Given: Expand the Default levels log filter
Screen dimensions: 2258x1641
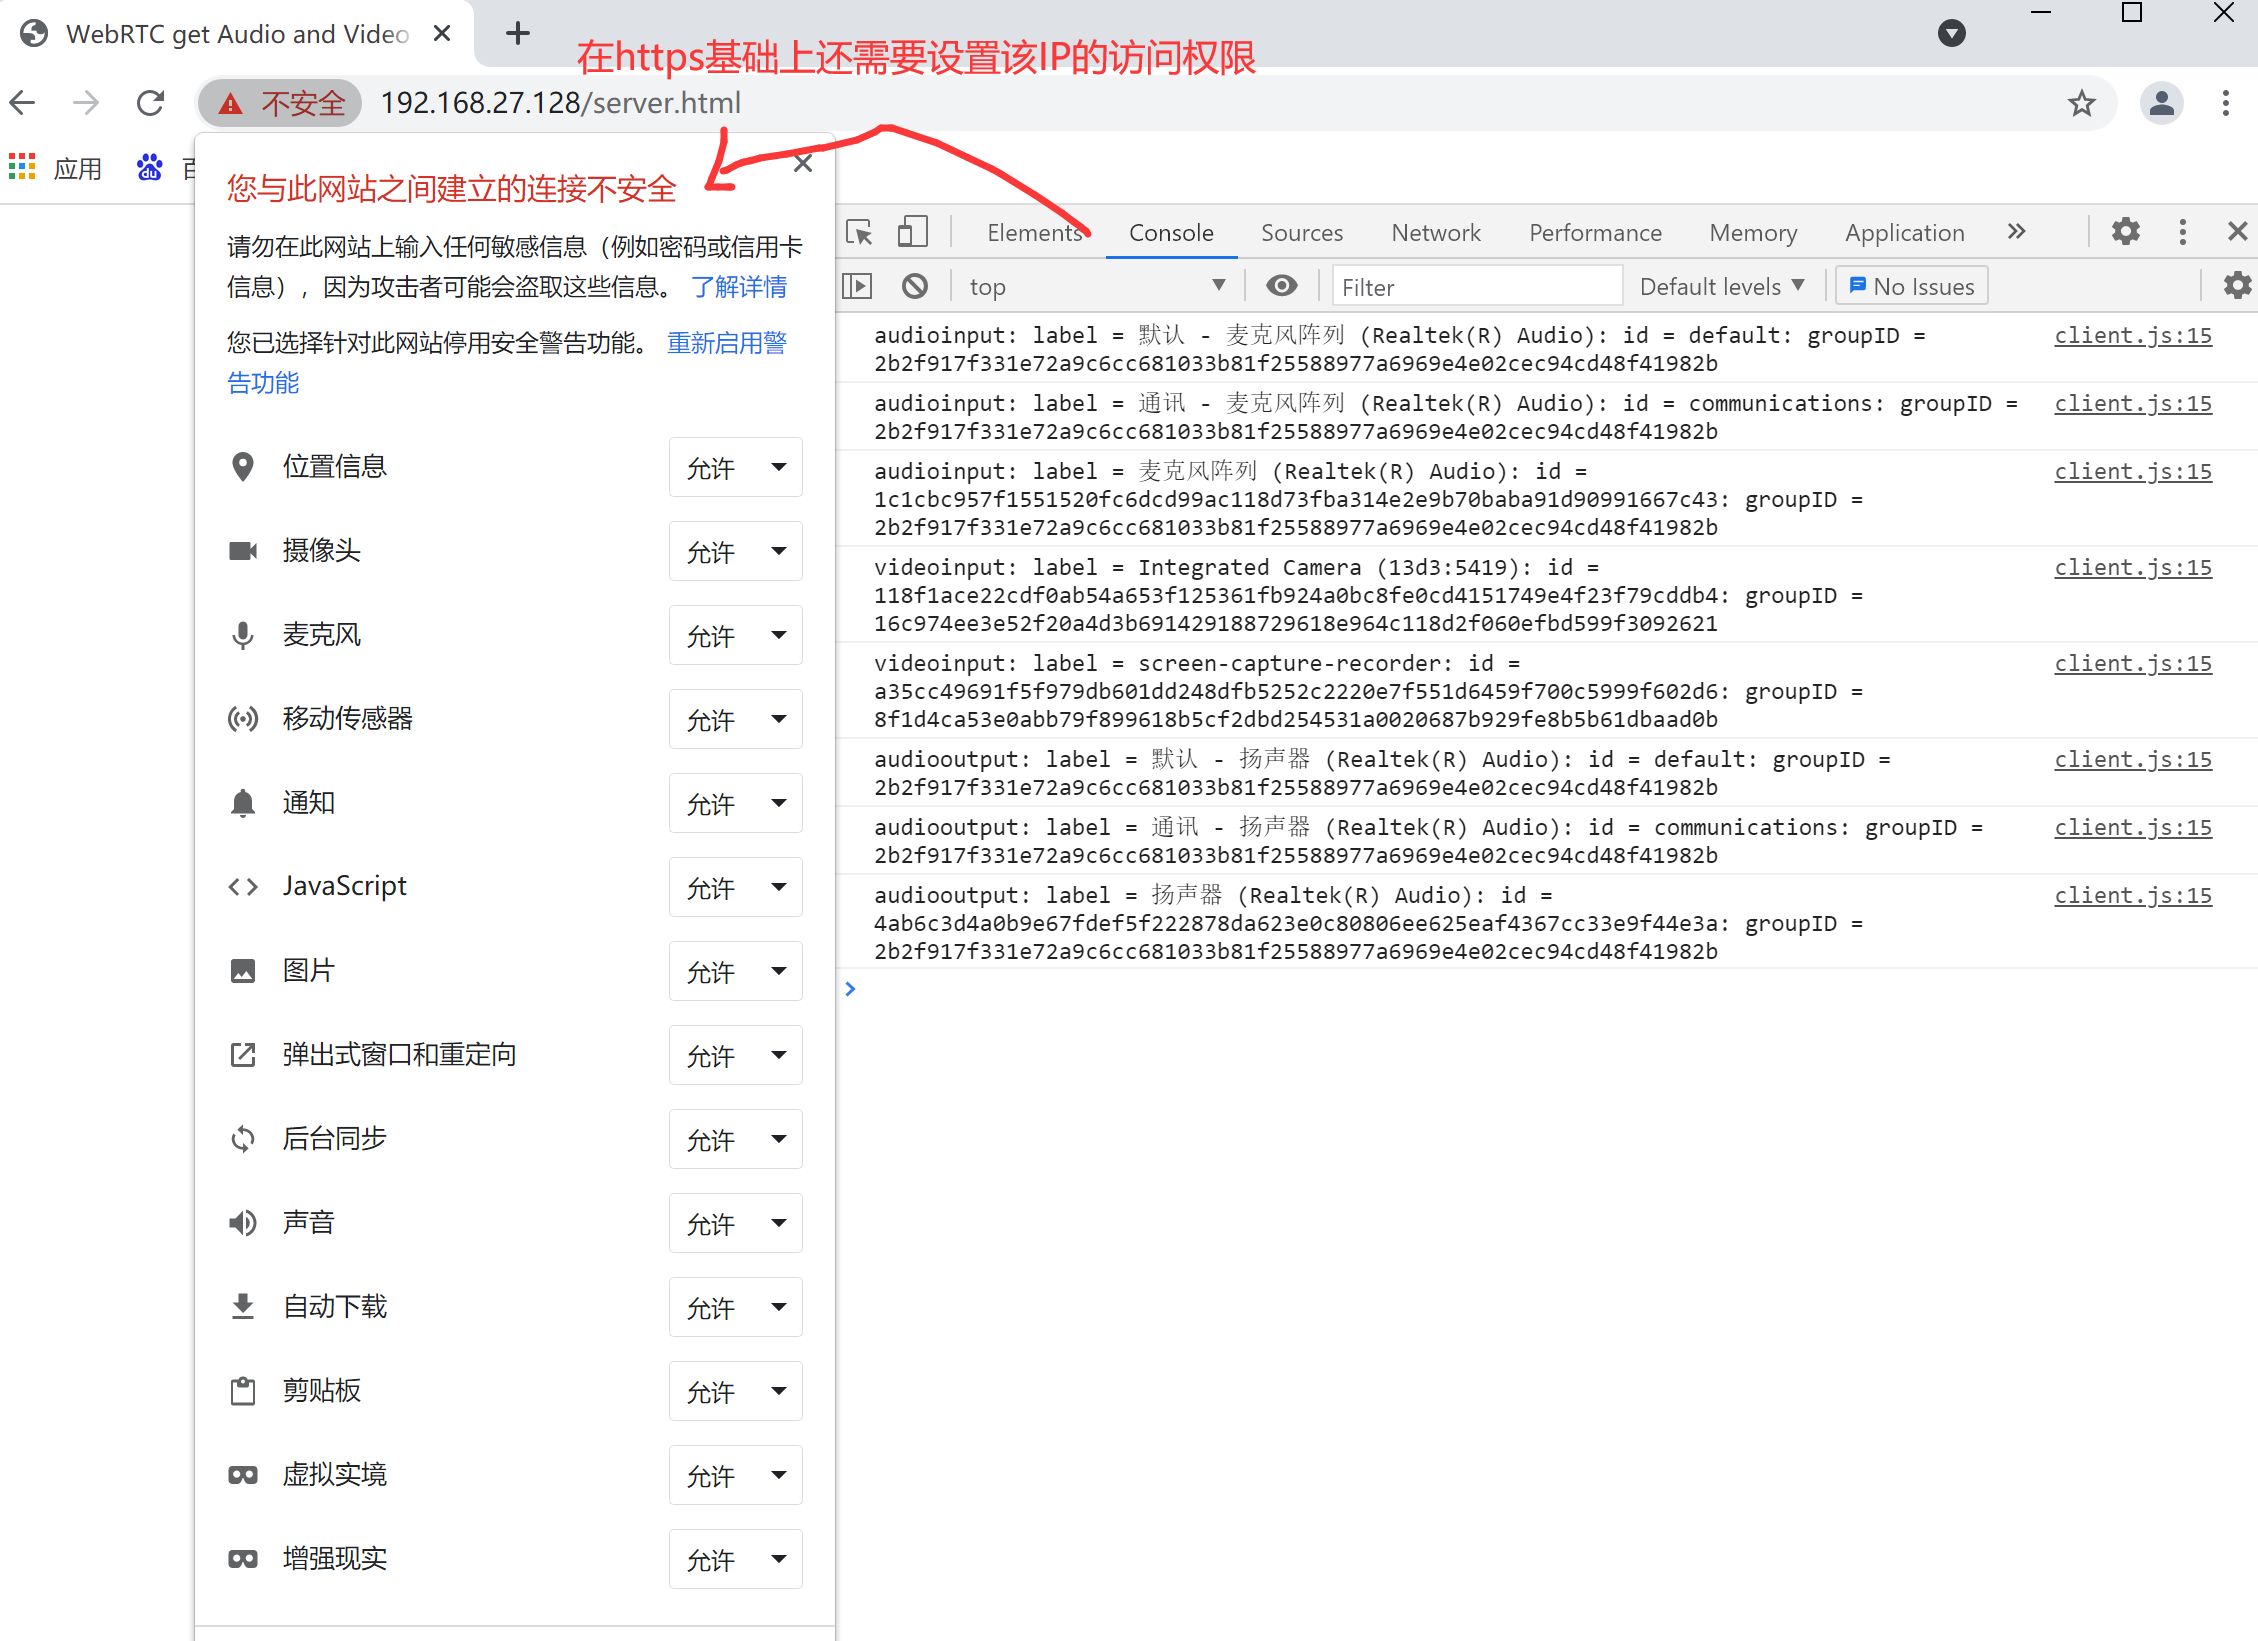Looking at the screenshot, I should point(1721,287).
